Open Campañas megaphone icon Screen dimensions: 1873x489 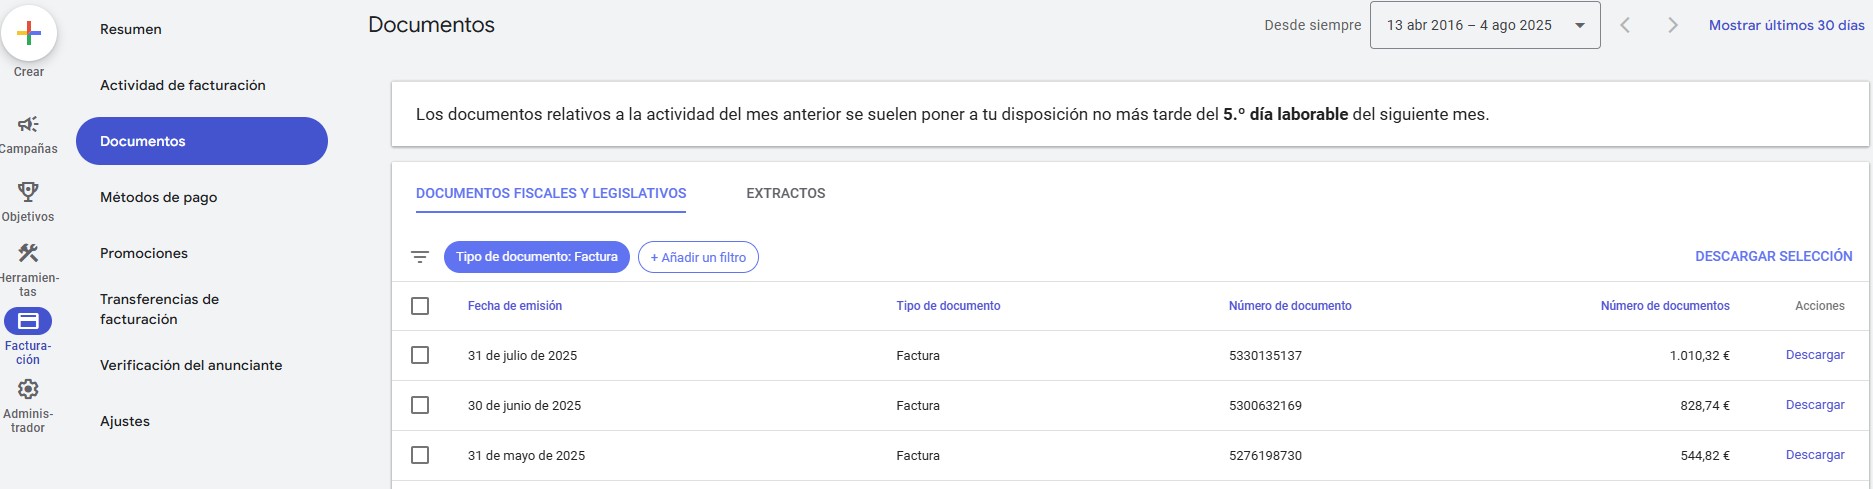[28, 124]
